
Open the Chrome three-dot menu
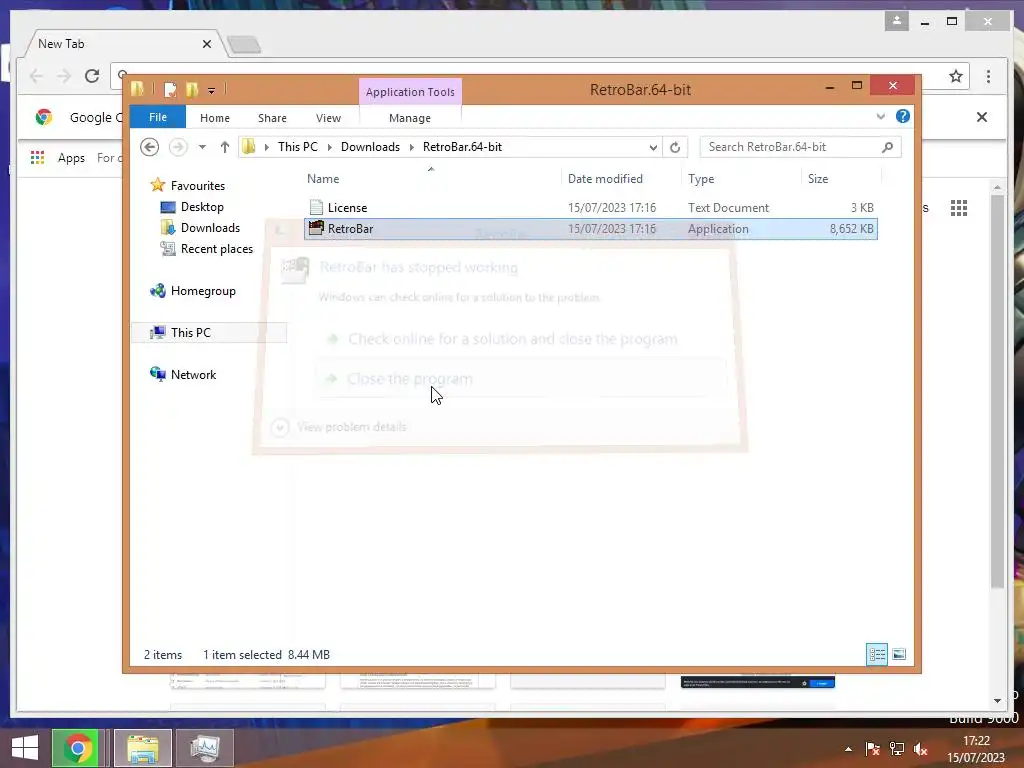click(x=988, y=76)
